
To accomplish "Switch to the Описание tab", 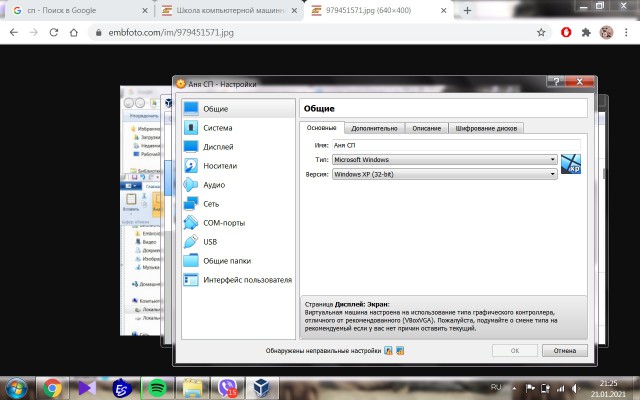I will [427, 128].
